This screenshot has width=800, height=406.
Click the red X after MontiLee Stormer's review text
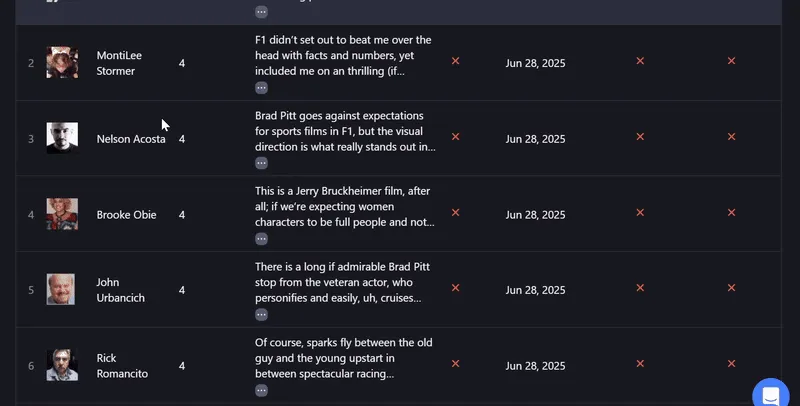pyautogui.click(x=456, y=61)
